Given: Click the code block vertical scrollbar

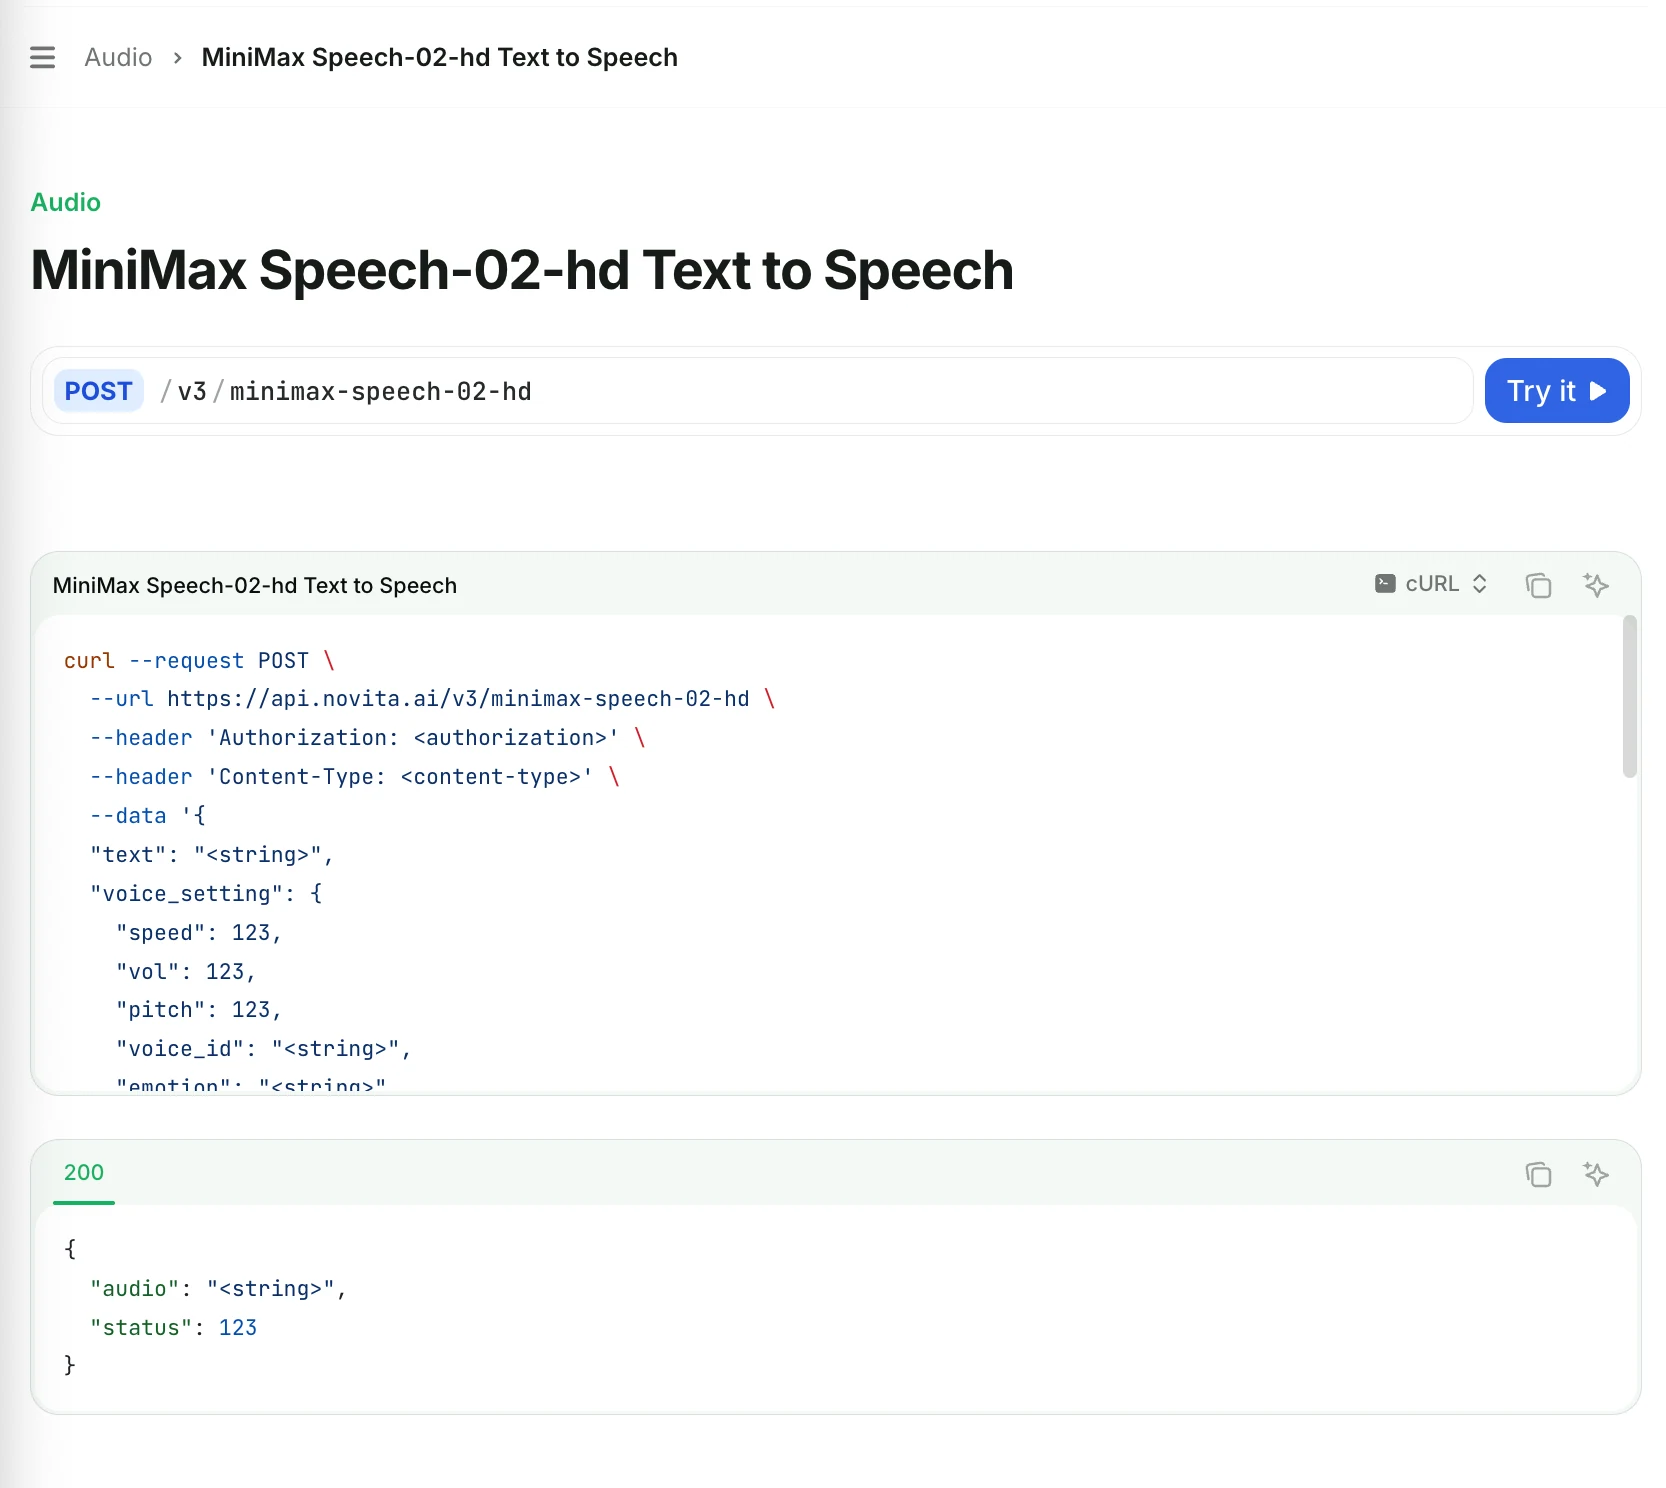Looking at the screenshot, I should point(1629,696).
